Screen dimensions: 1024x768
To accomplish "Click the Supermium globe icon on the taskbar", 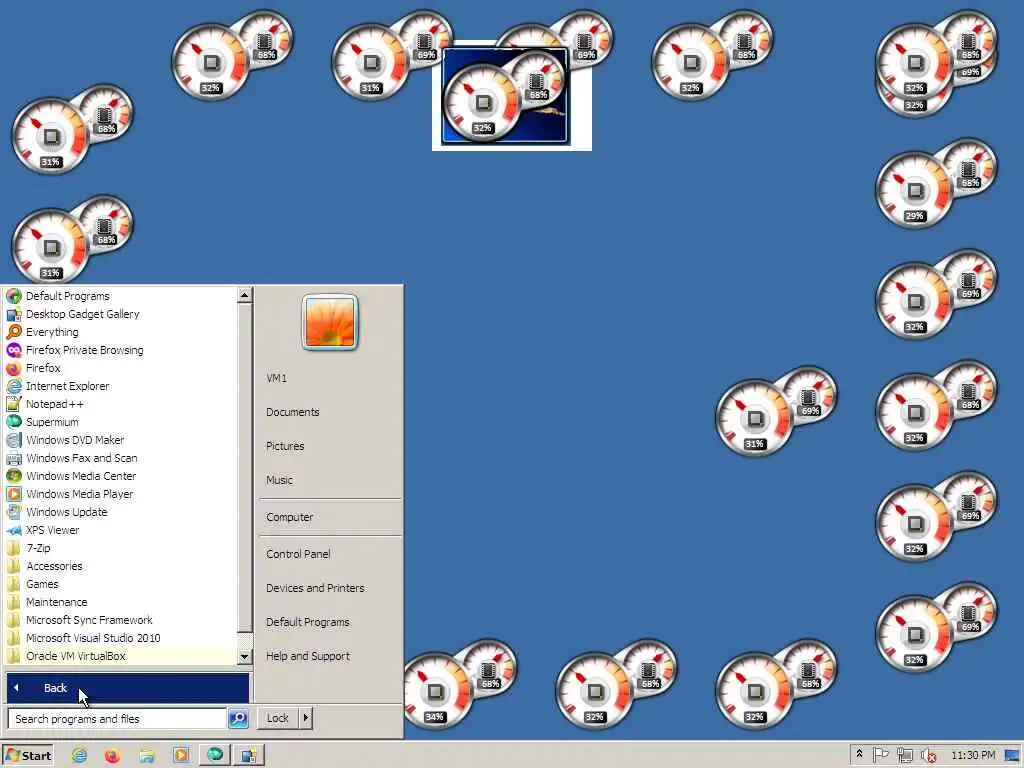I will tap(215, 755).
